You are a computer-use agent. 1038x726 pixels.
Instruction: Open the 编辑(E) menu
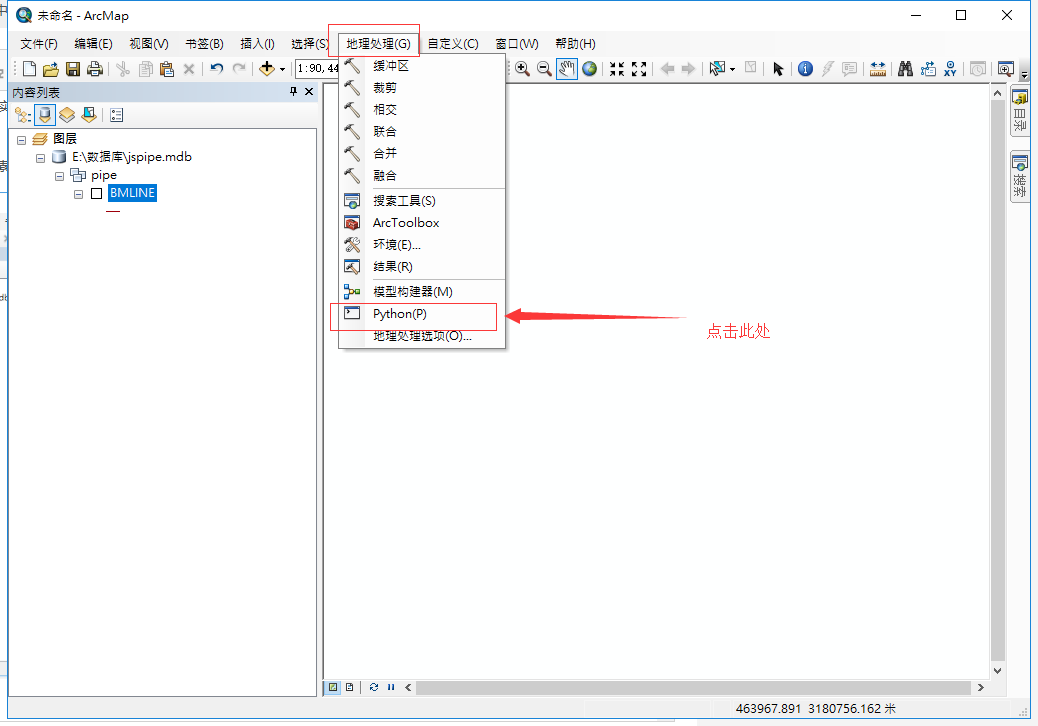[93, 44]
